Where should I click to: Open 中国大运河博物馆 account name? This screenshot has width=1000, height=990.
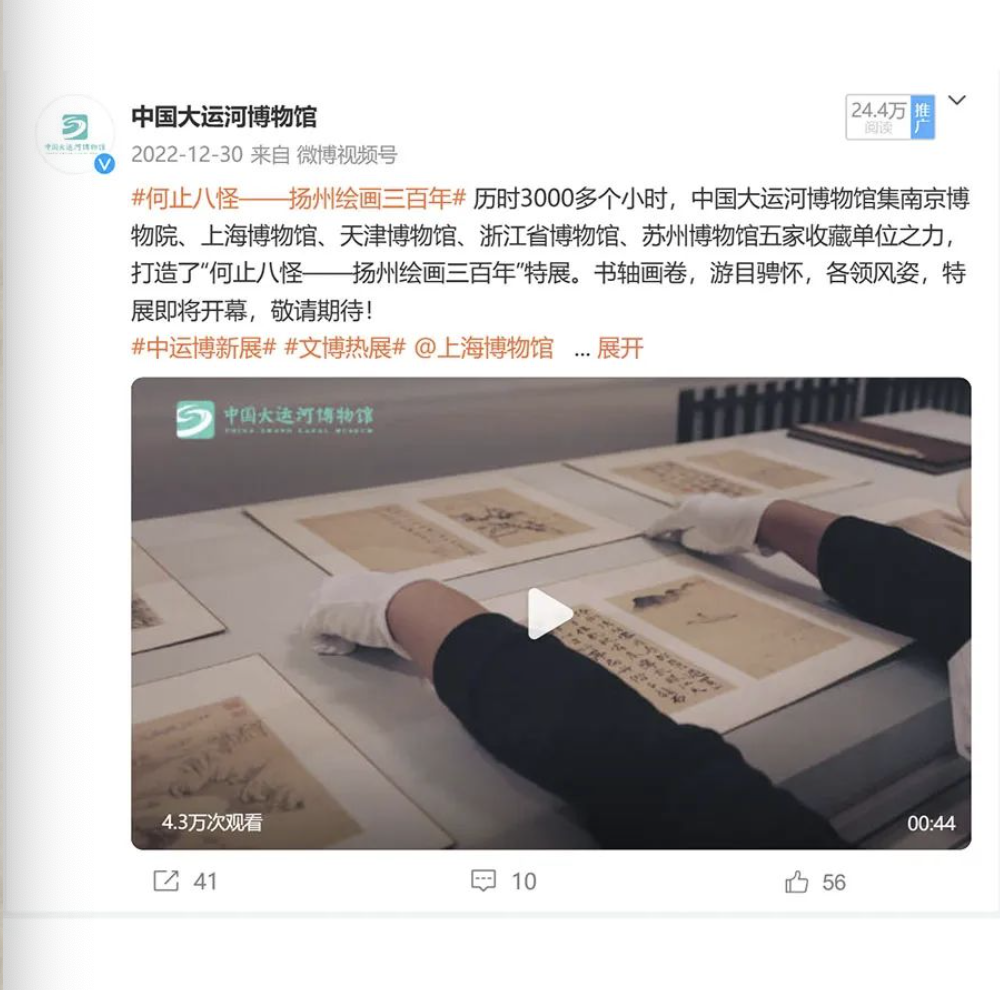[224, 117]
